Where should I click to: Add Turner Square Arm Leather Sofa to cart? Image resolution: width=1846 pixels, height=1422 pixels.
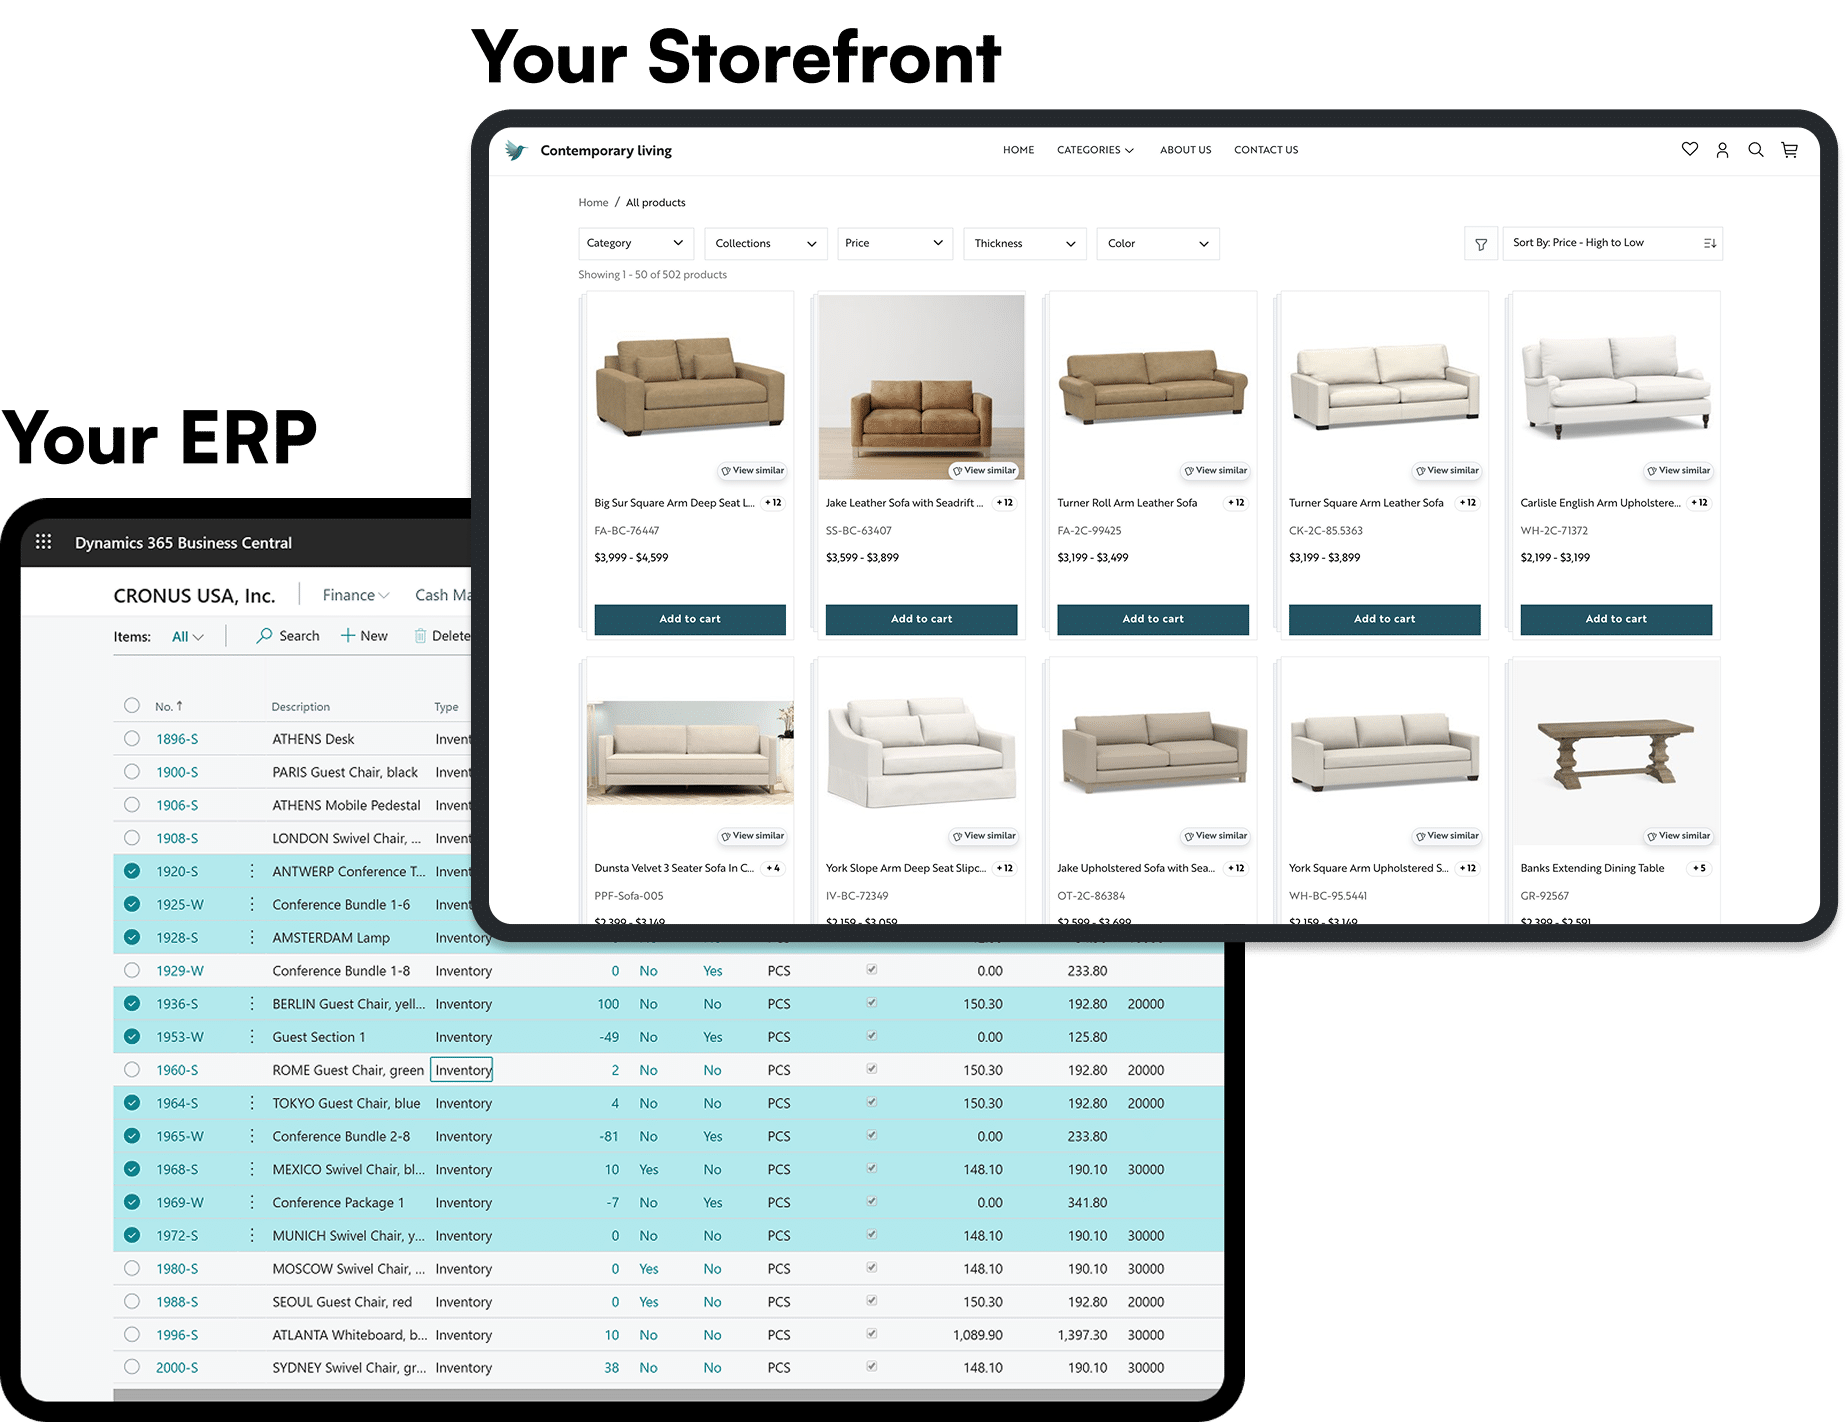point(1384,619)
